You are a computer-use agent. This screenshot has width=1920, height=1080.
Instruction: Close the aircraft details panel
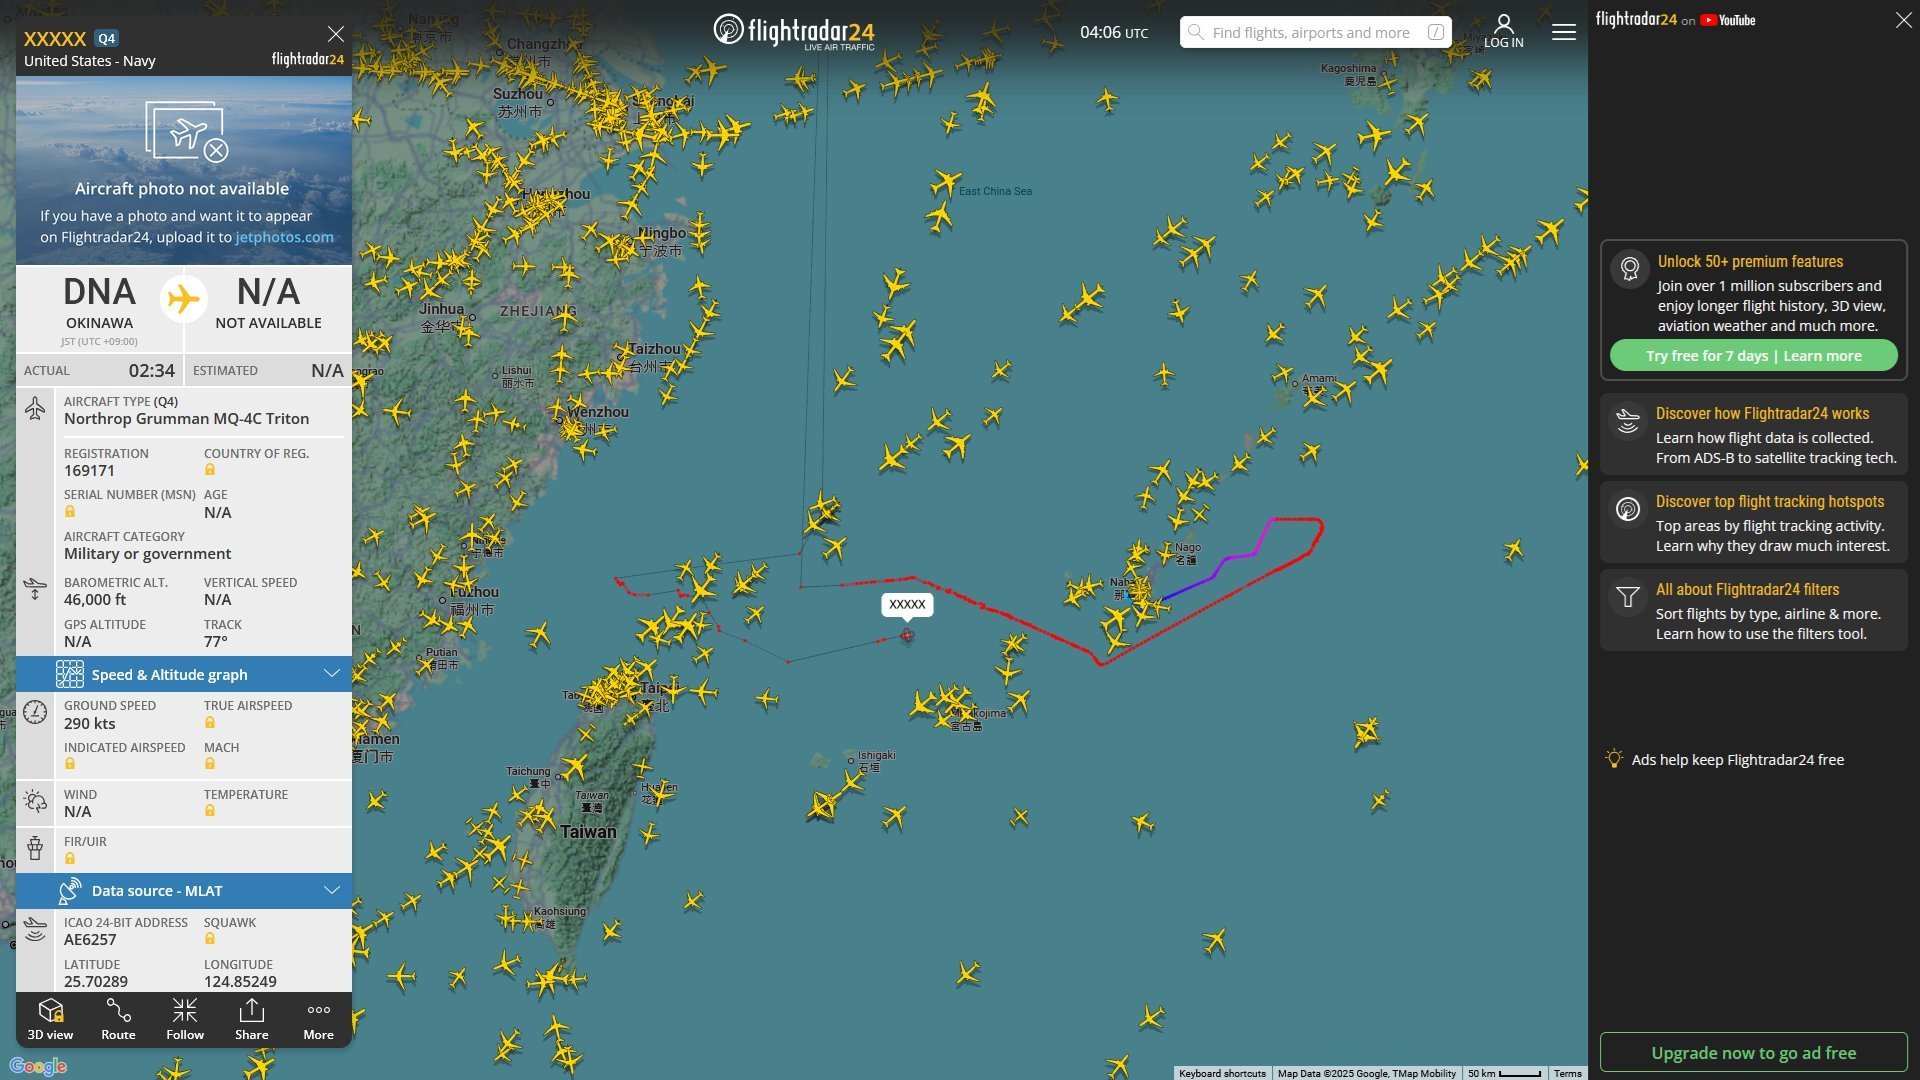pos(336,34)
